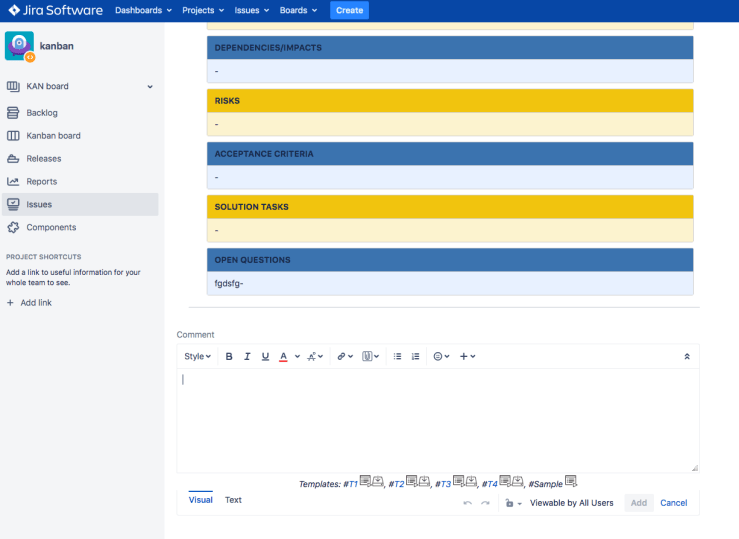Cancel the comment
Viewport: 739px width, 539px height.
point(673,503)
